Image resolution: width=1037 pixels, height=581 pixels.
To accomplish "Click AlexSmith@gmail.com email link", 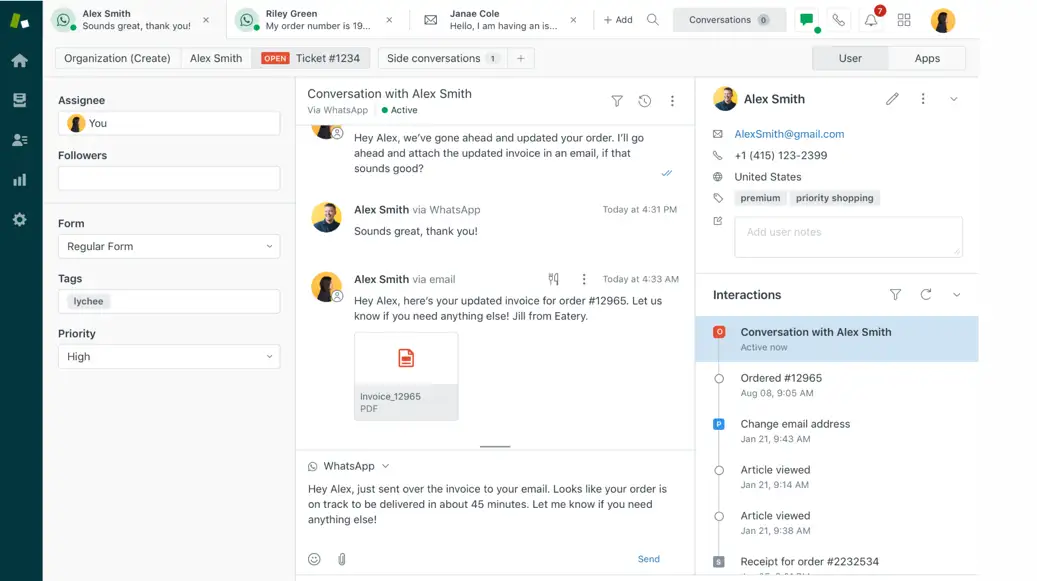I will [x=789, y=134].
